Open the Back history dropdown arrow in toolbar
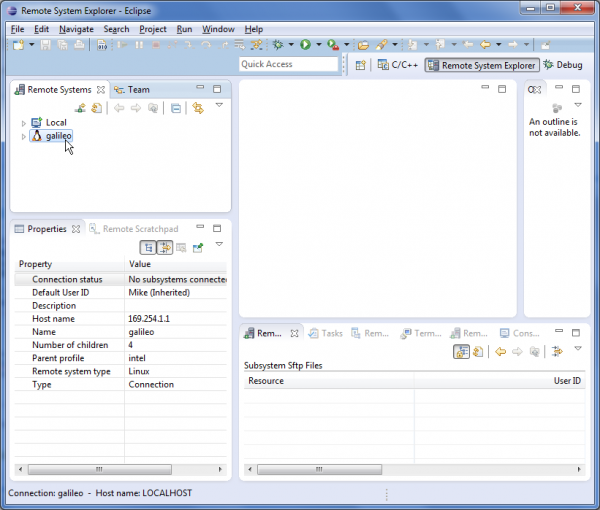This screenshot has width=600, height=510. pos(499,45)
